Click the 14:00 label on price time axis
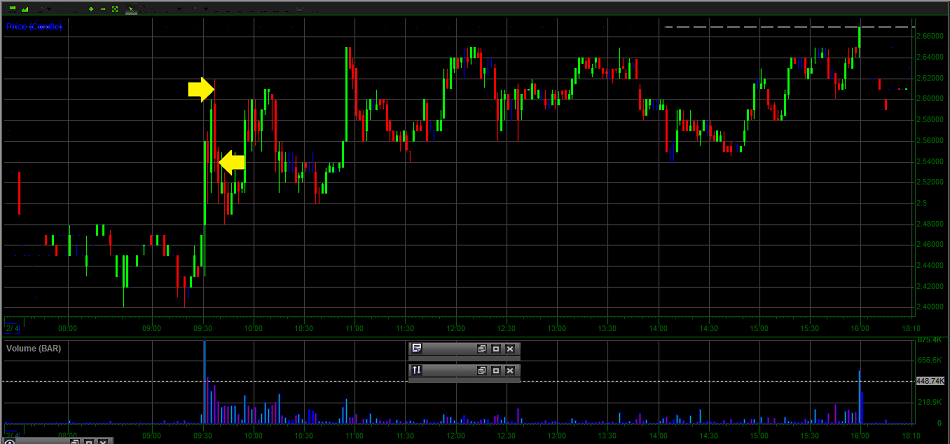Viewport: 950px width, 444px height. [658, 328]
